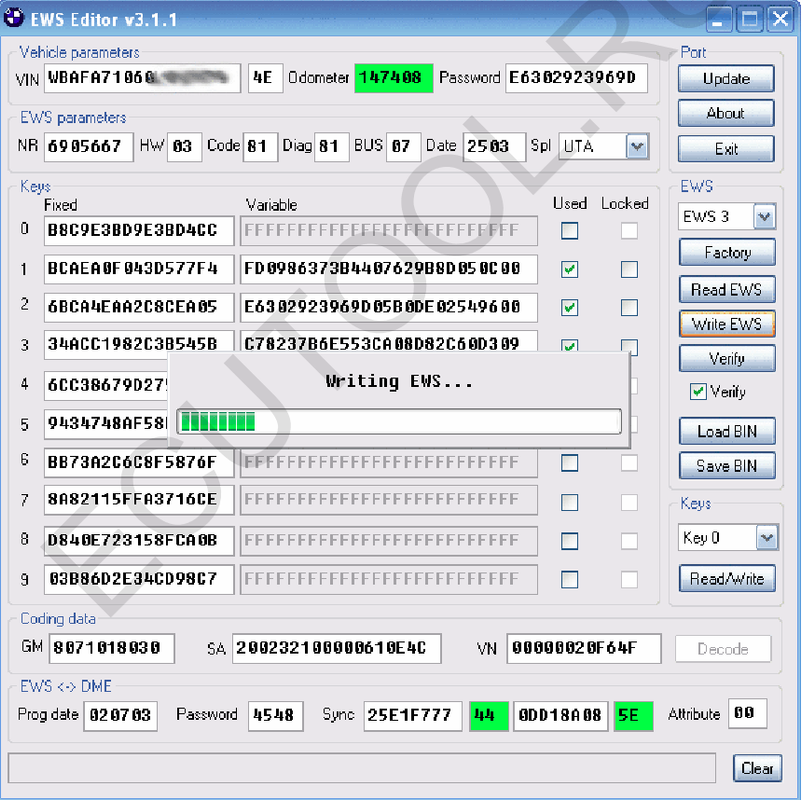802x800 pixels.
Task: Click the SA coding field 200232100000610E4C
Action: coord(337,648)
